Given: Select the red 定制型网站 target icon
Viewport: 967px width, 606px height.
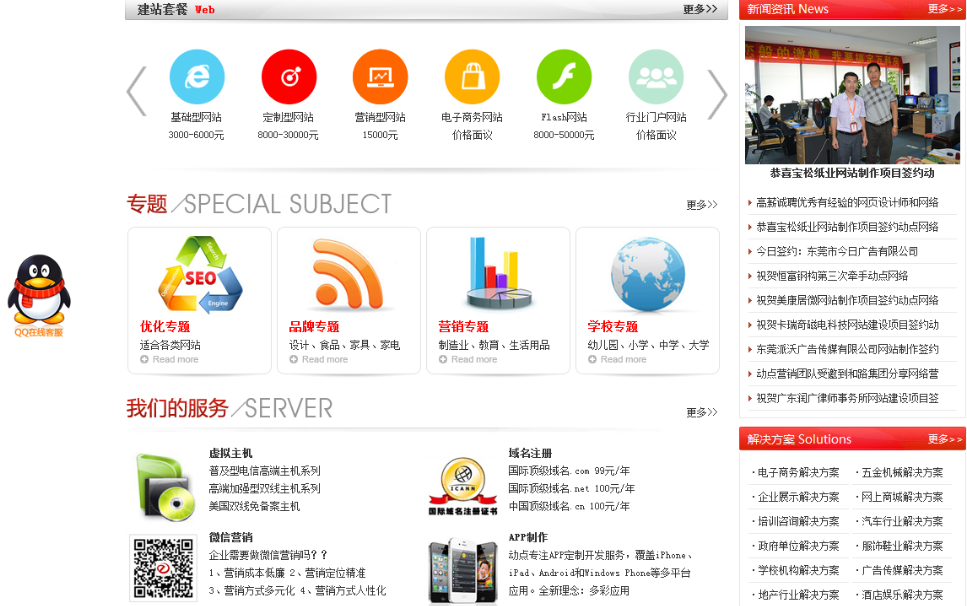Looking at the screenshot, I should click(289, 77).
